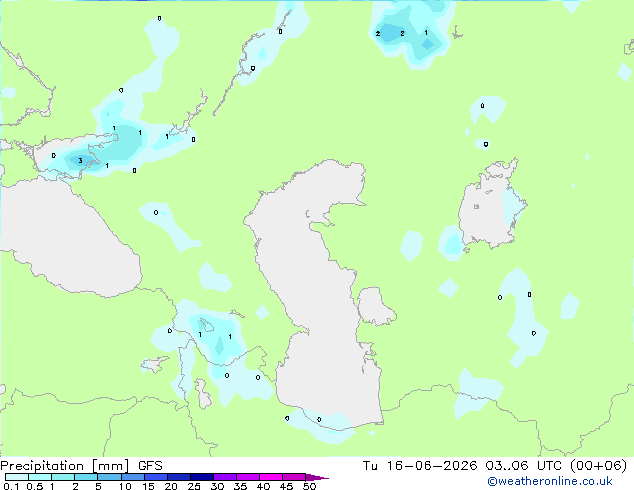Select the 30–35 mm purple legend swatch

[224, 477]
